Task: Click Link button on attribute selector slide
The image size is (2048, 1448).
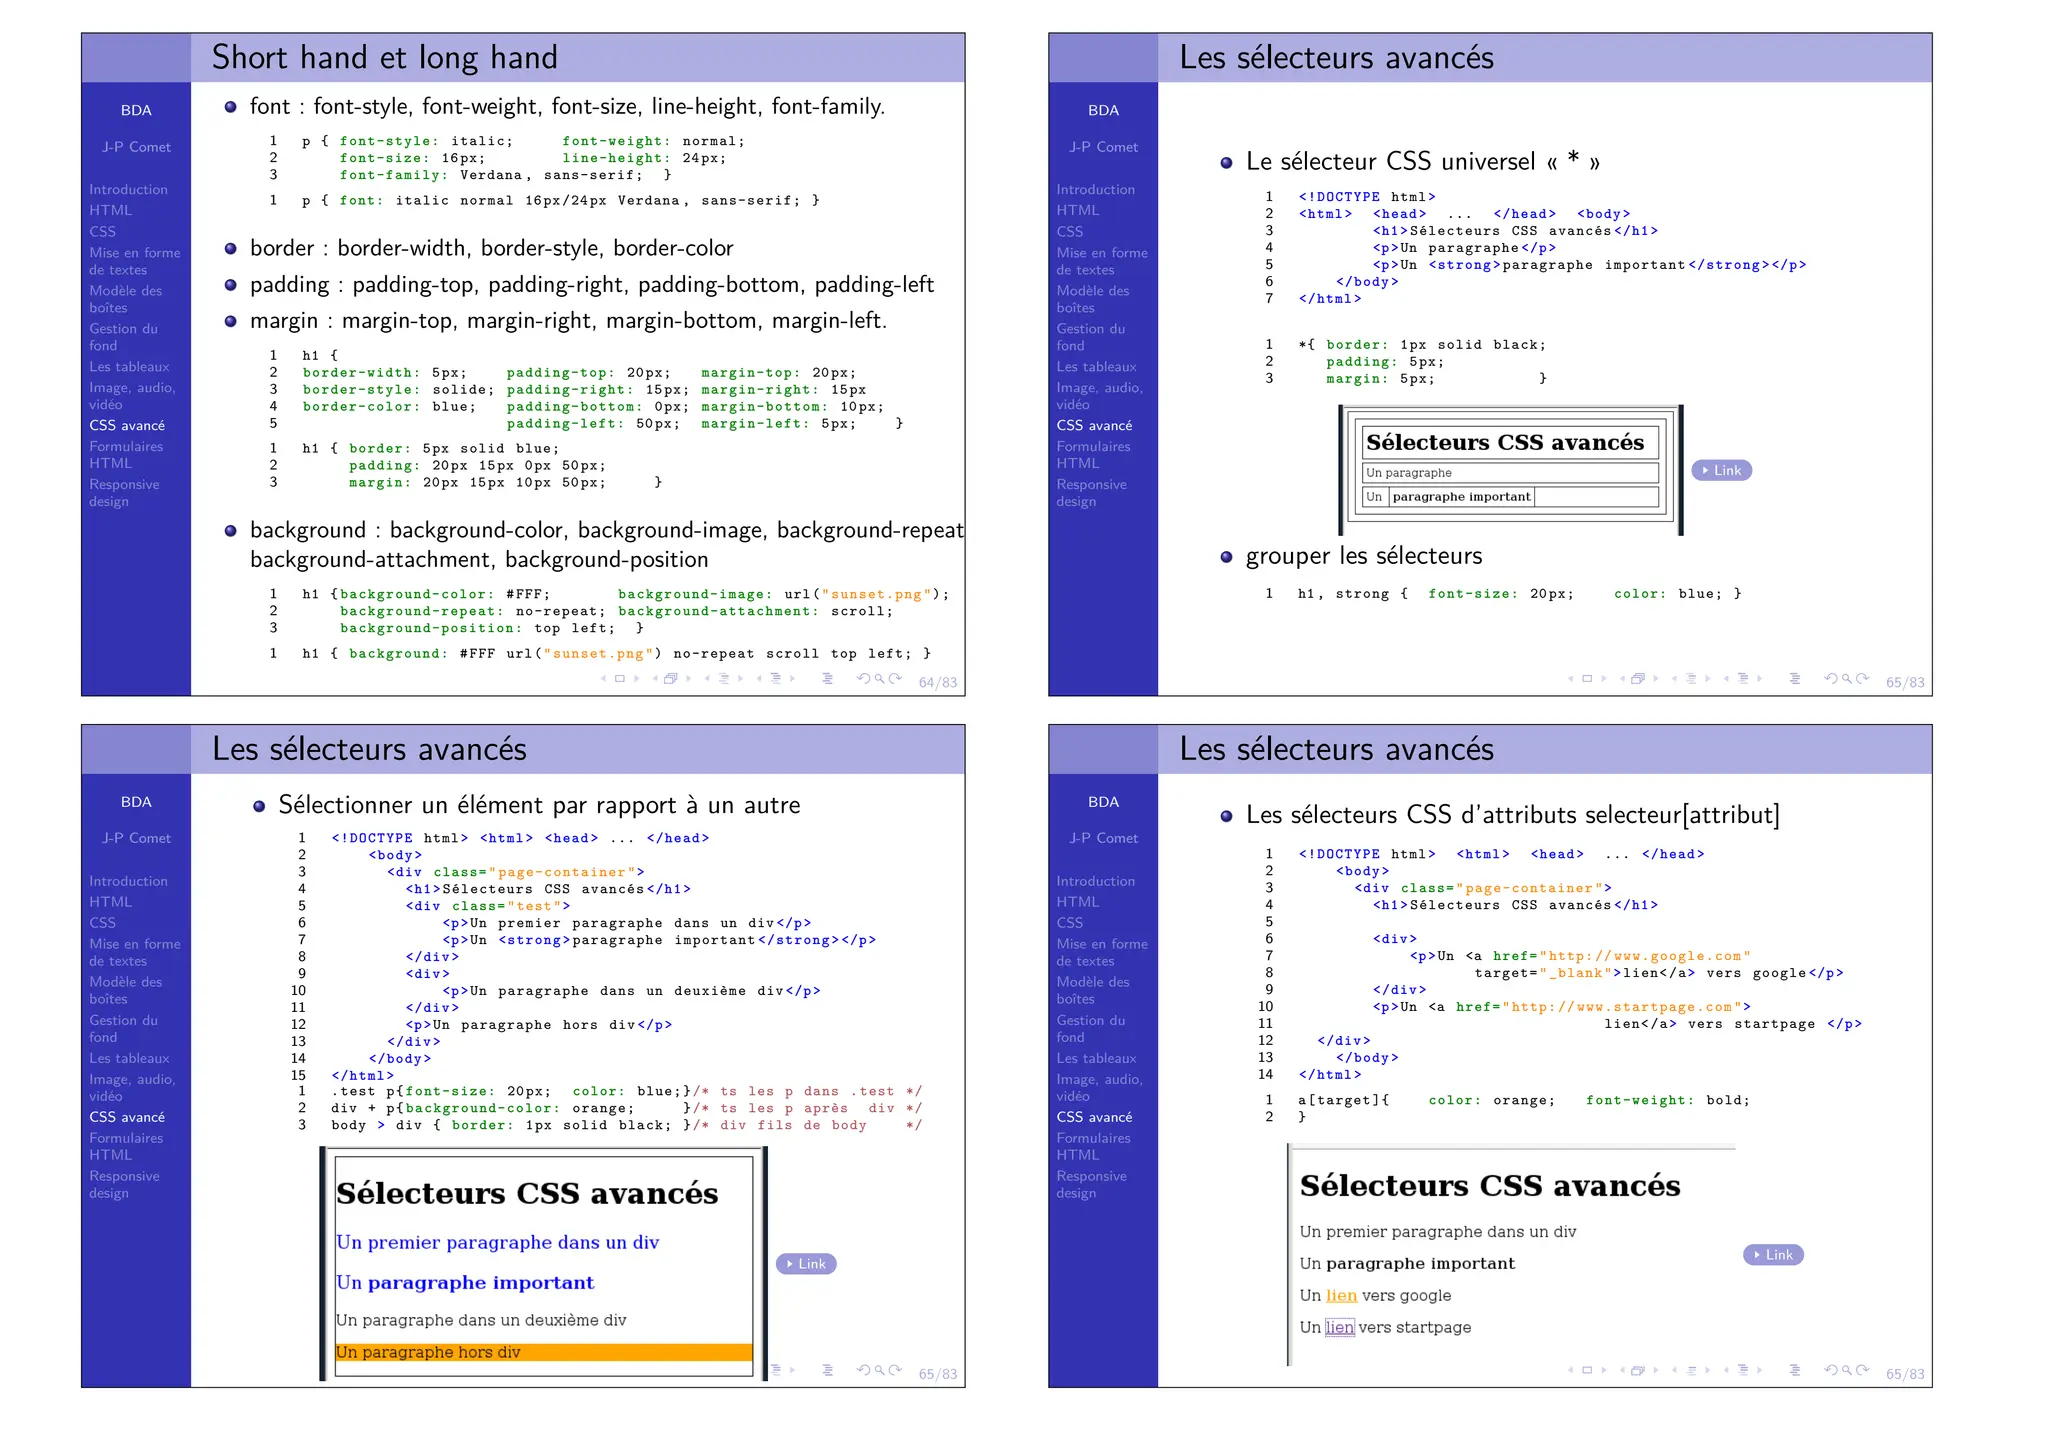Action: click(1773, 1255)
